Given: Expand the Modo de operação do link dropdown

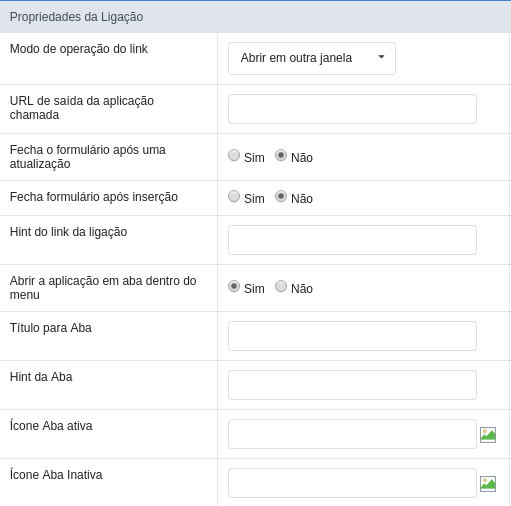Looking at the screenshot, I should pyautogui.click(x=312, y=58).
